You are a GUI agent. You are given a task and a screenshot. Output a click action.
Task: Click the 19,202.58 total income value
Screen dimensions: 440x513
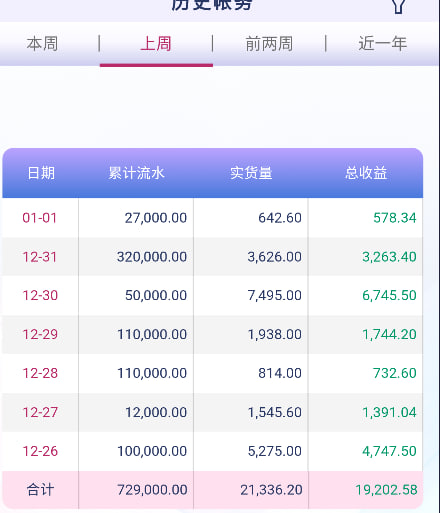tap(386, 490)
